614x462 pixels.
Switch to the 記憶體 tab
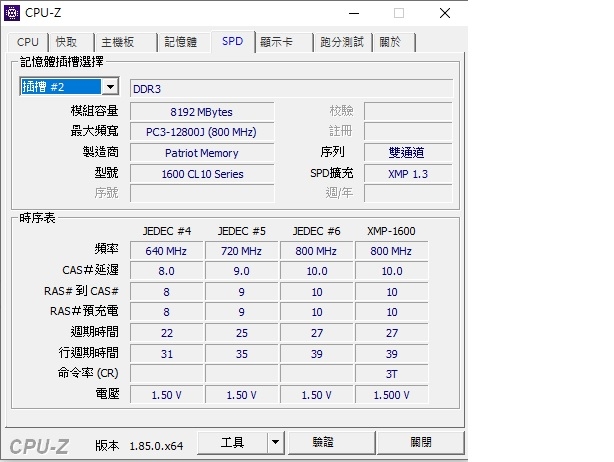tap(184, 42)
